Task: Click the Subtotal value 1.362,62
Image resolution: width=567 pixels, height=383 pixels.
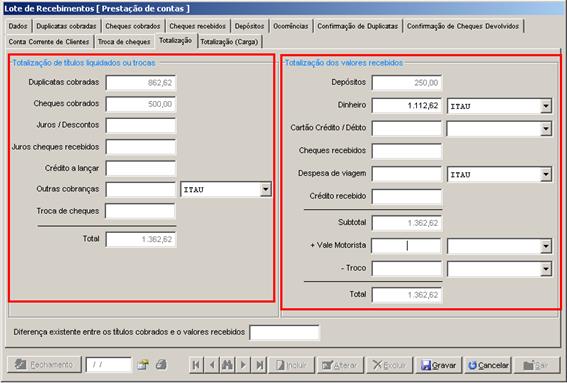Action: click(x=406, y=223)
